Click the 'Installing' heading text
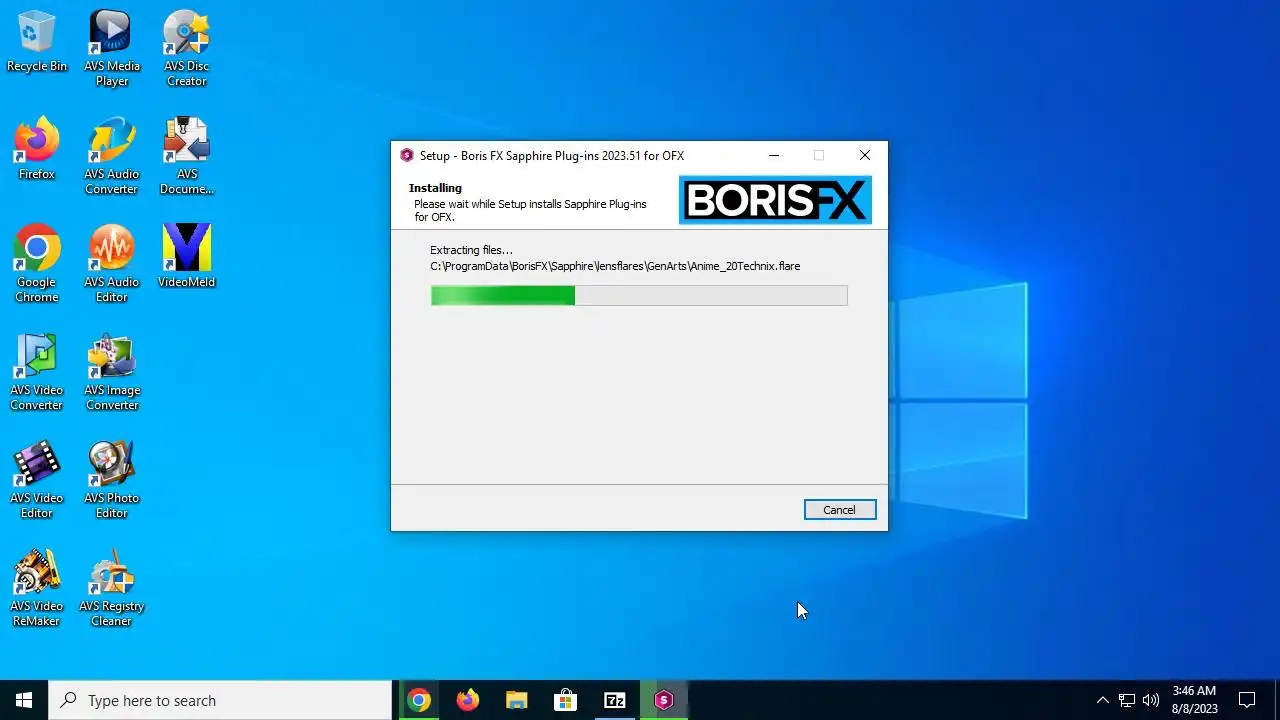 (435, 188)
